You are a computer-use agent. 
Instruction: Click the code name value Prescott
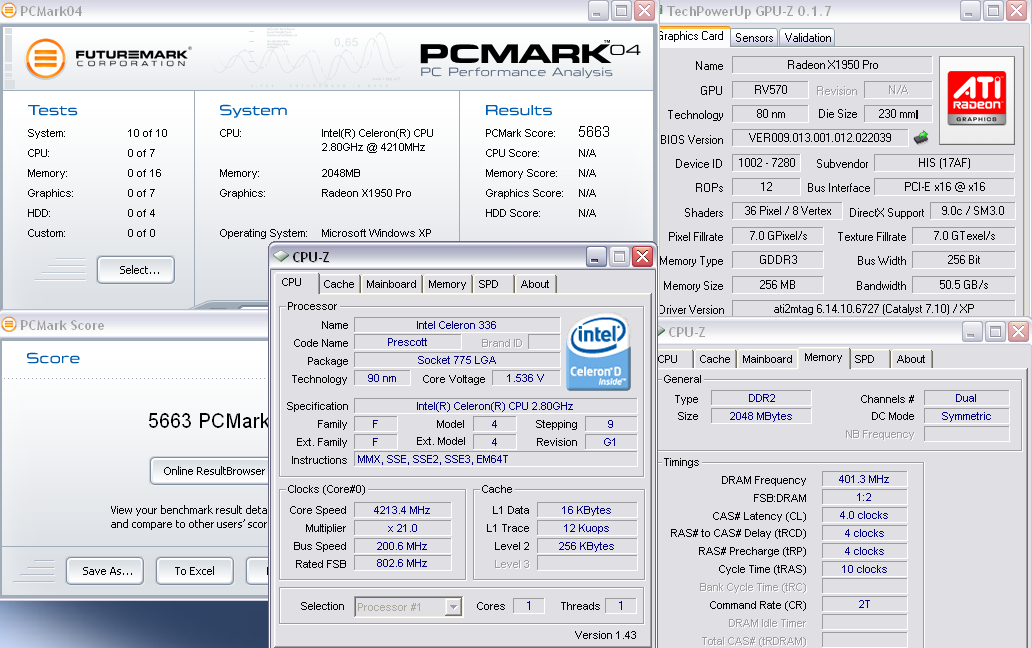coord(407,342)
